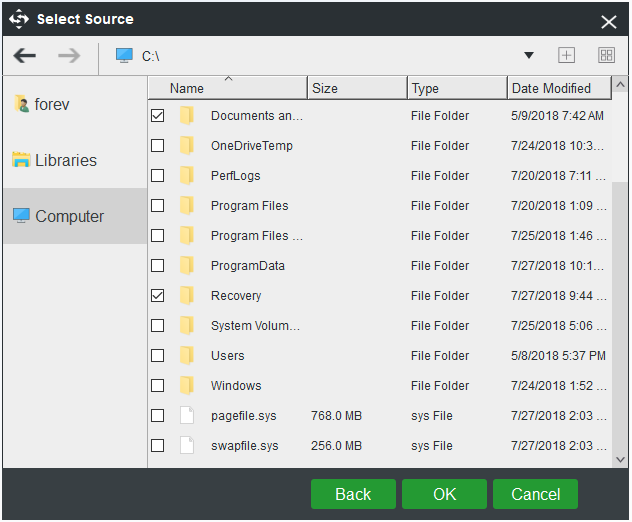Click the OneDriveTemp folder icon
The image size is (632, 522).
coord(187,146)
